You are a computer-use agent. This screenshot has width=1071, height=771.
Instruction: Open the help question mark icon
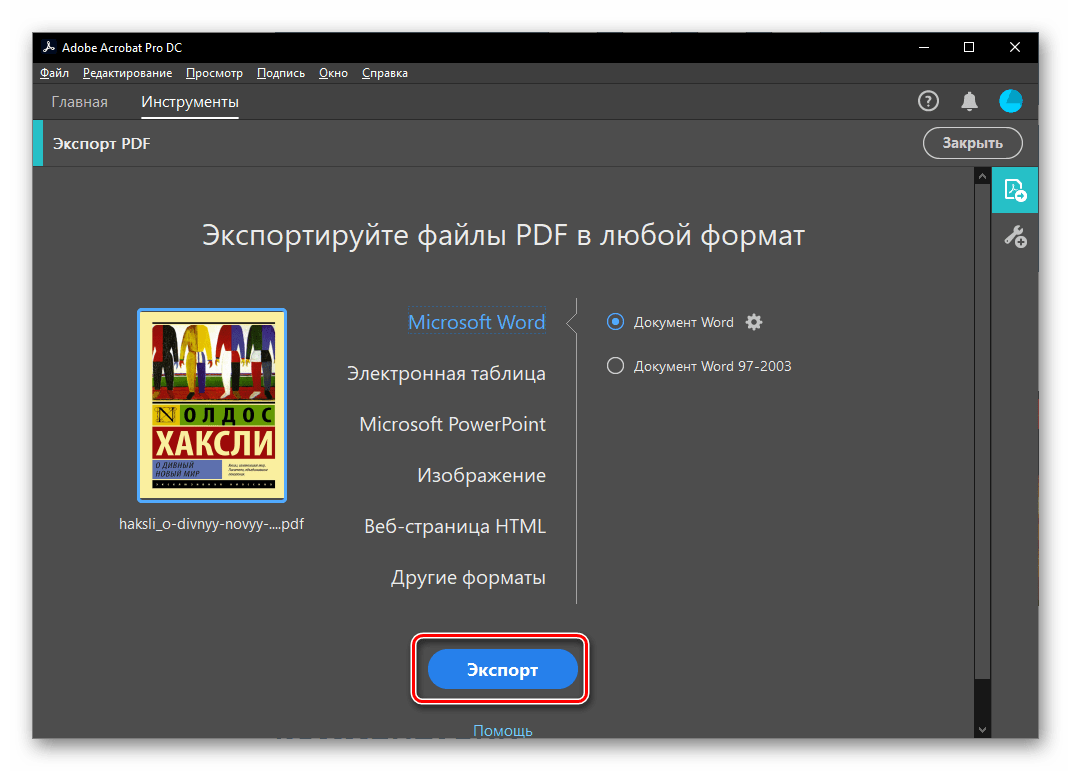[928, 102]
